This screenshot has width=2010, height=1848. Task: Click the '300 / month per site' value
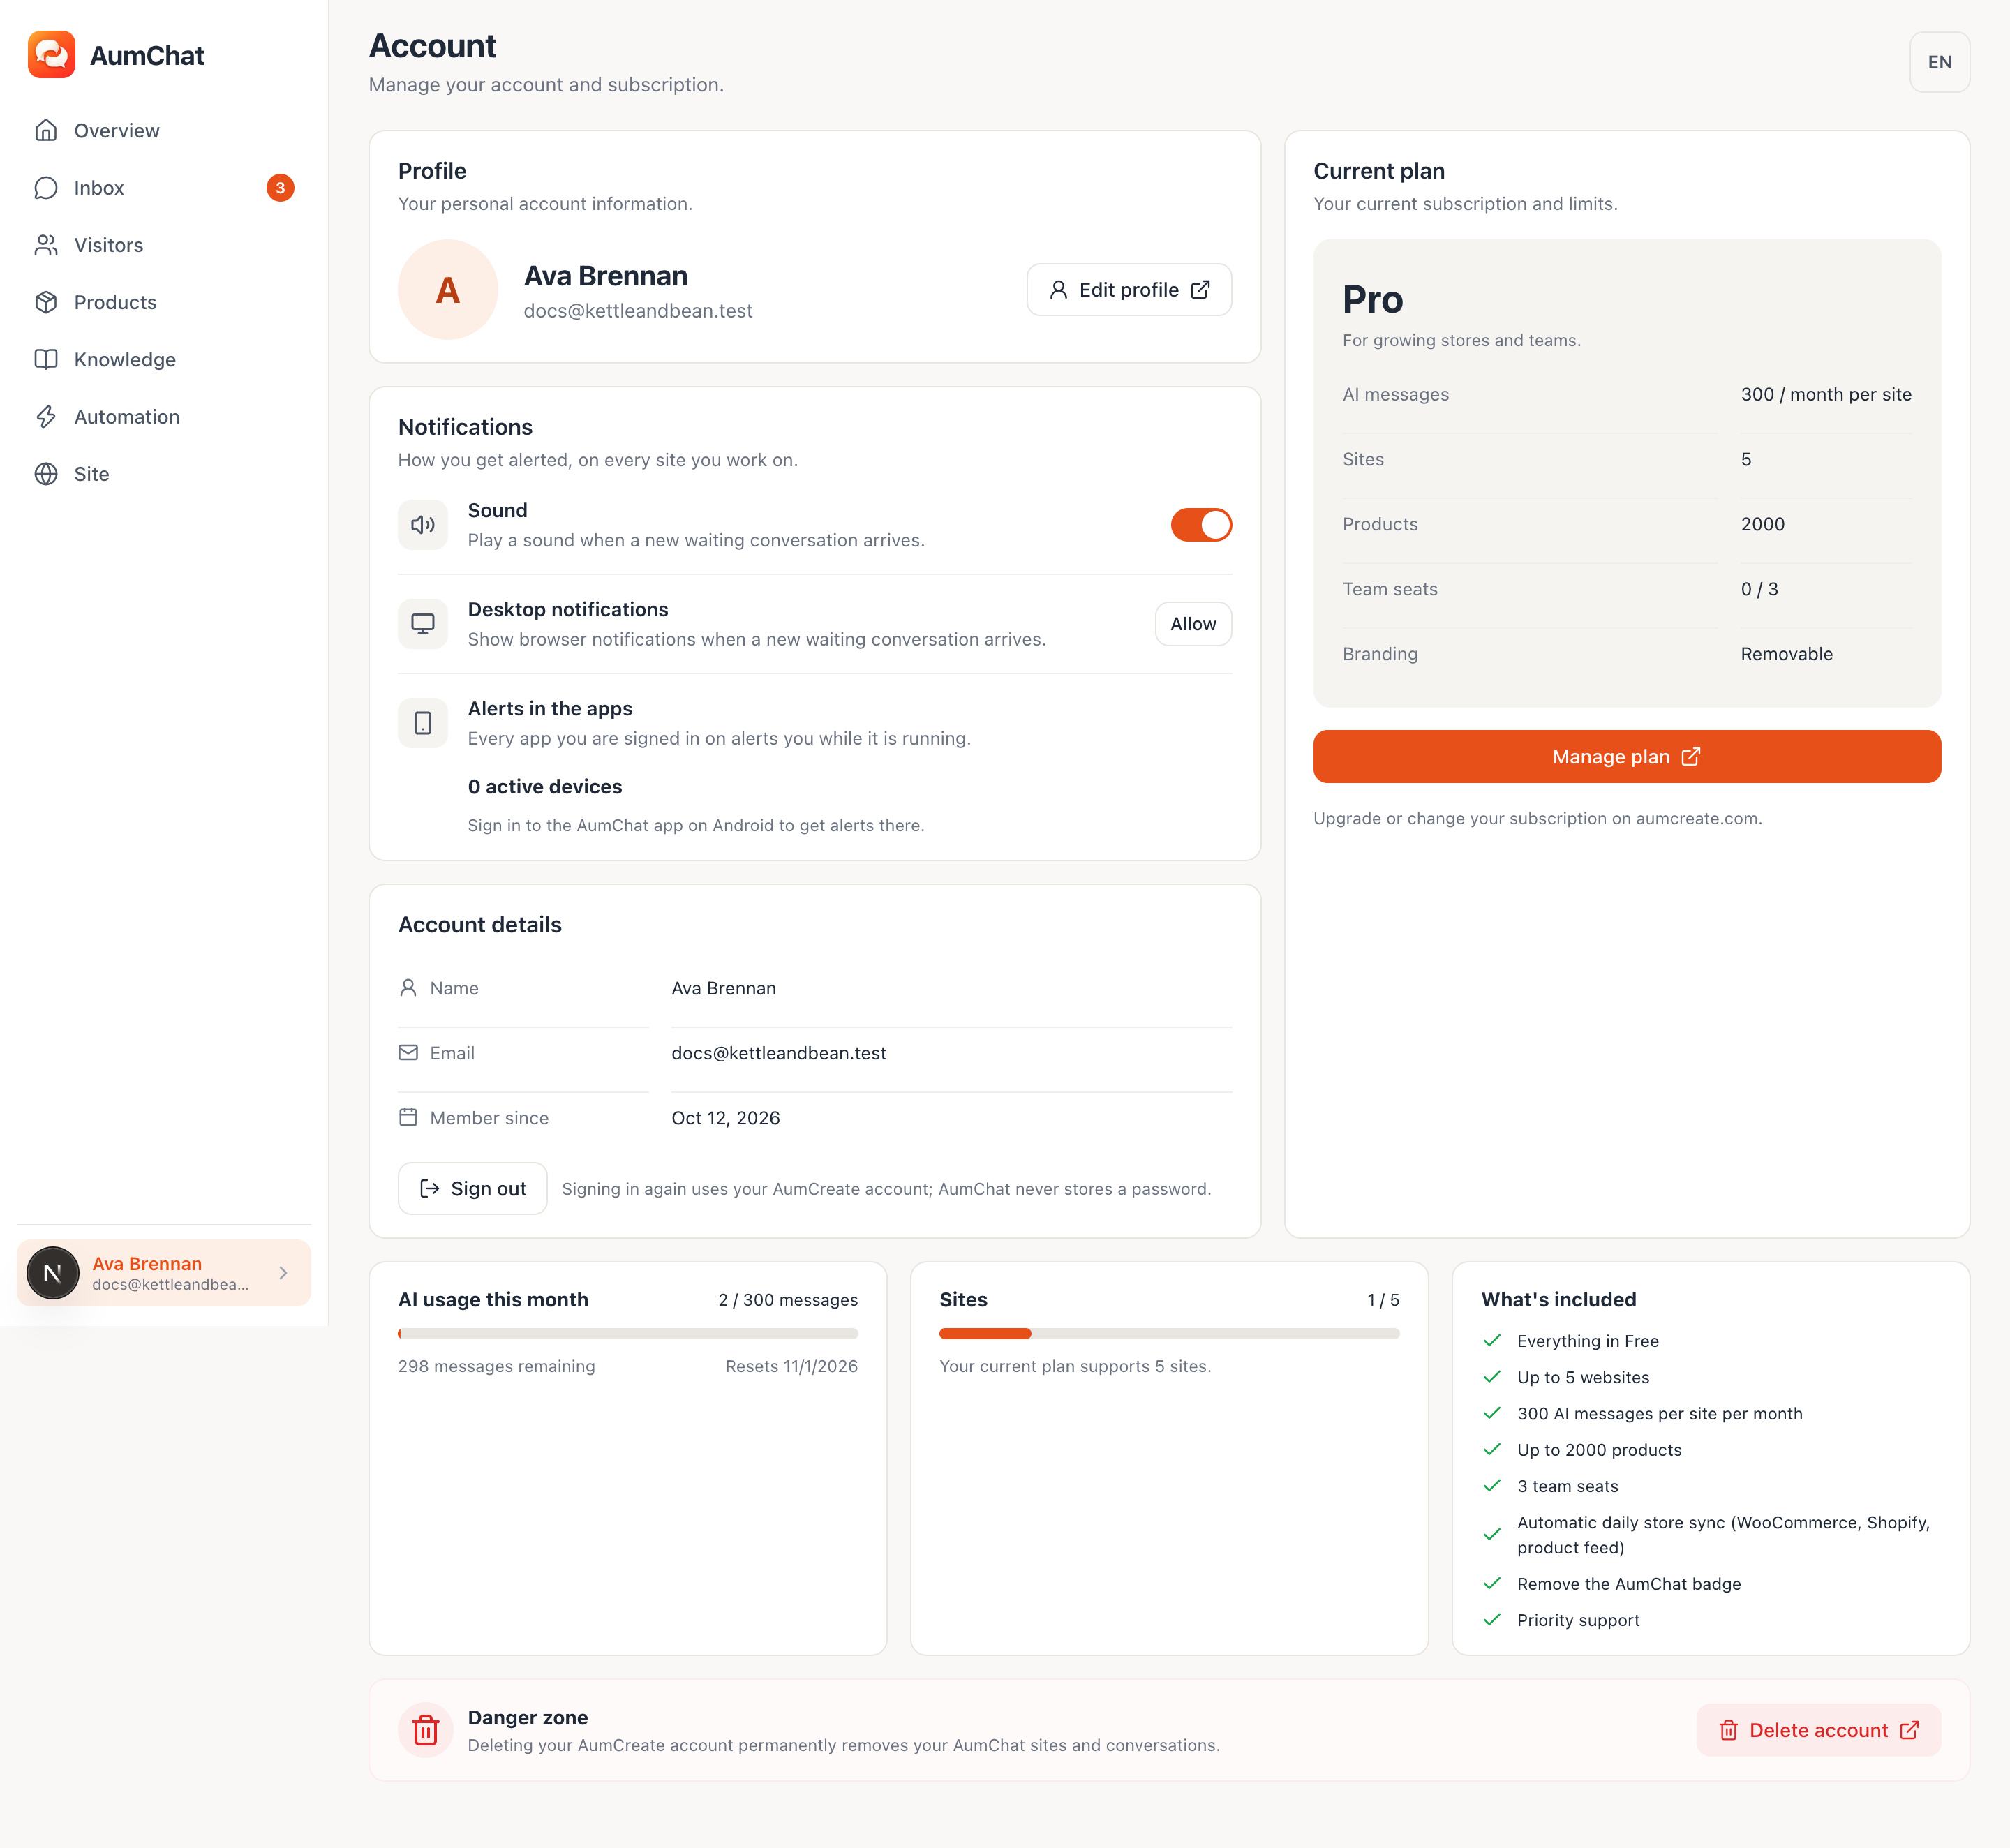point(1826,394)
